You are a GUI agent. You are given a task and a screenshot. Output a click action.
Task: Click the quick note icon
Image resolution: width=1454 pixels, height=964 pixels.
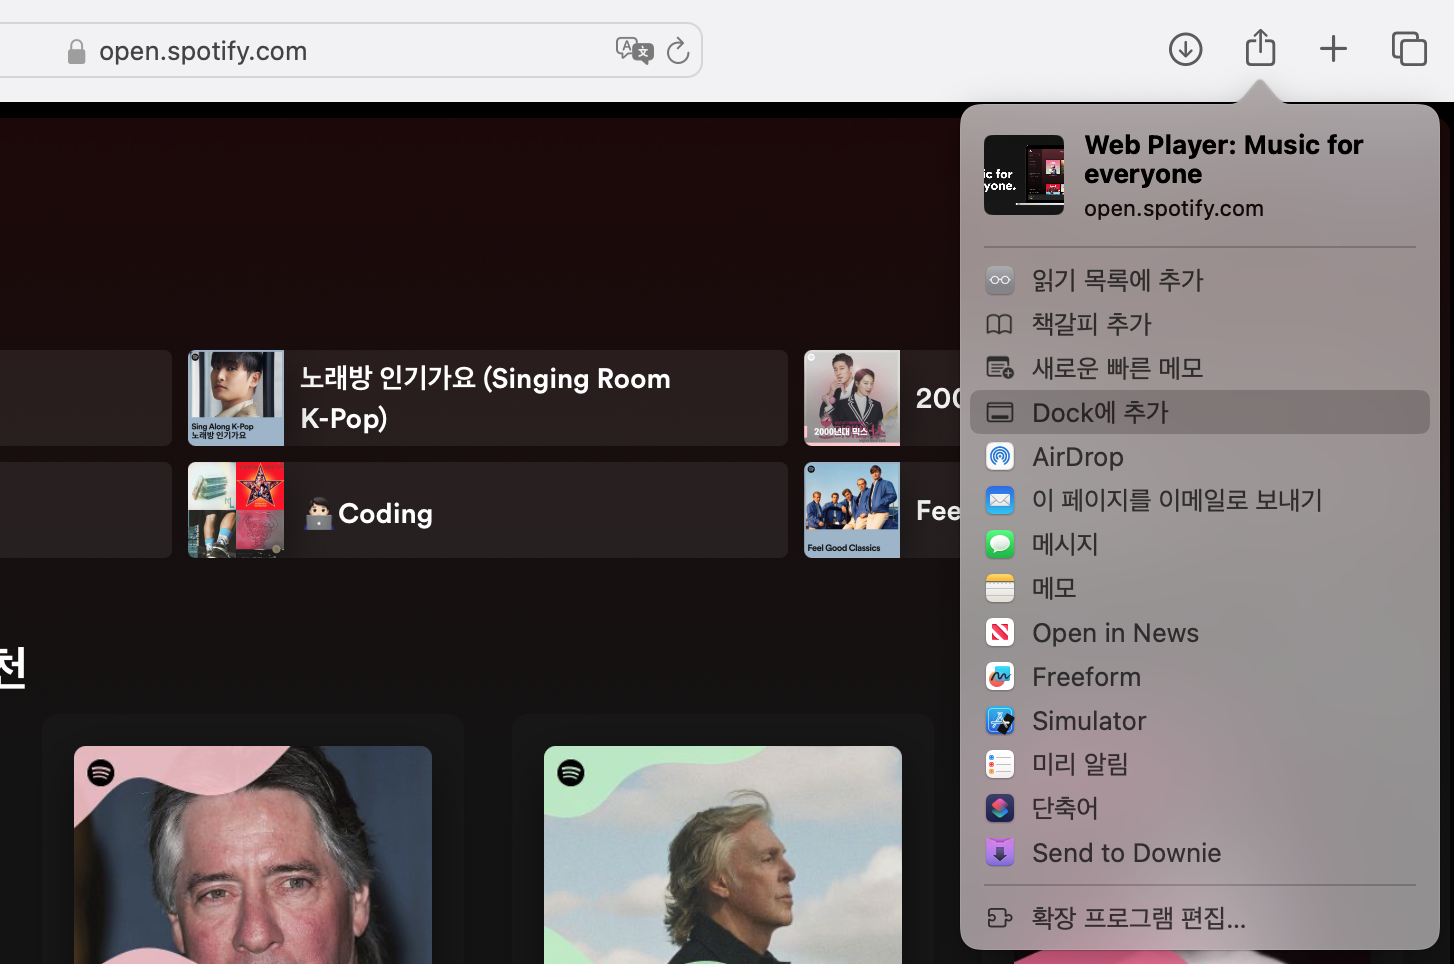click(1000, 368)
